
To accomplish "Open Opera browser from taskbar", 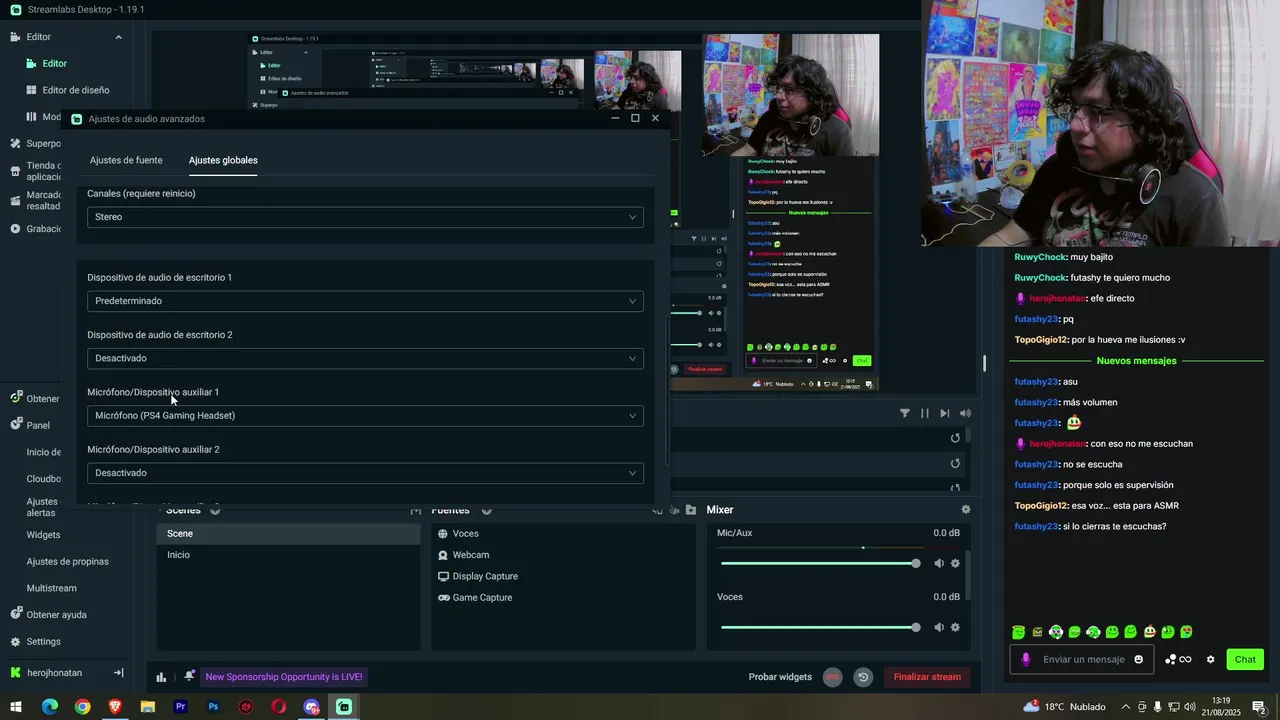I will [x=278, y=707].
